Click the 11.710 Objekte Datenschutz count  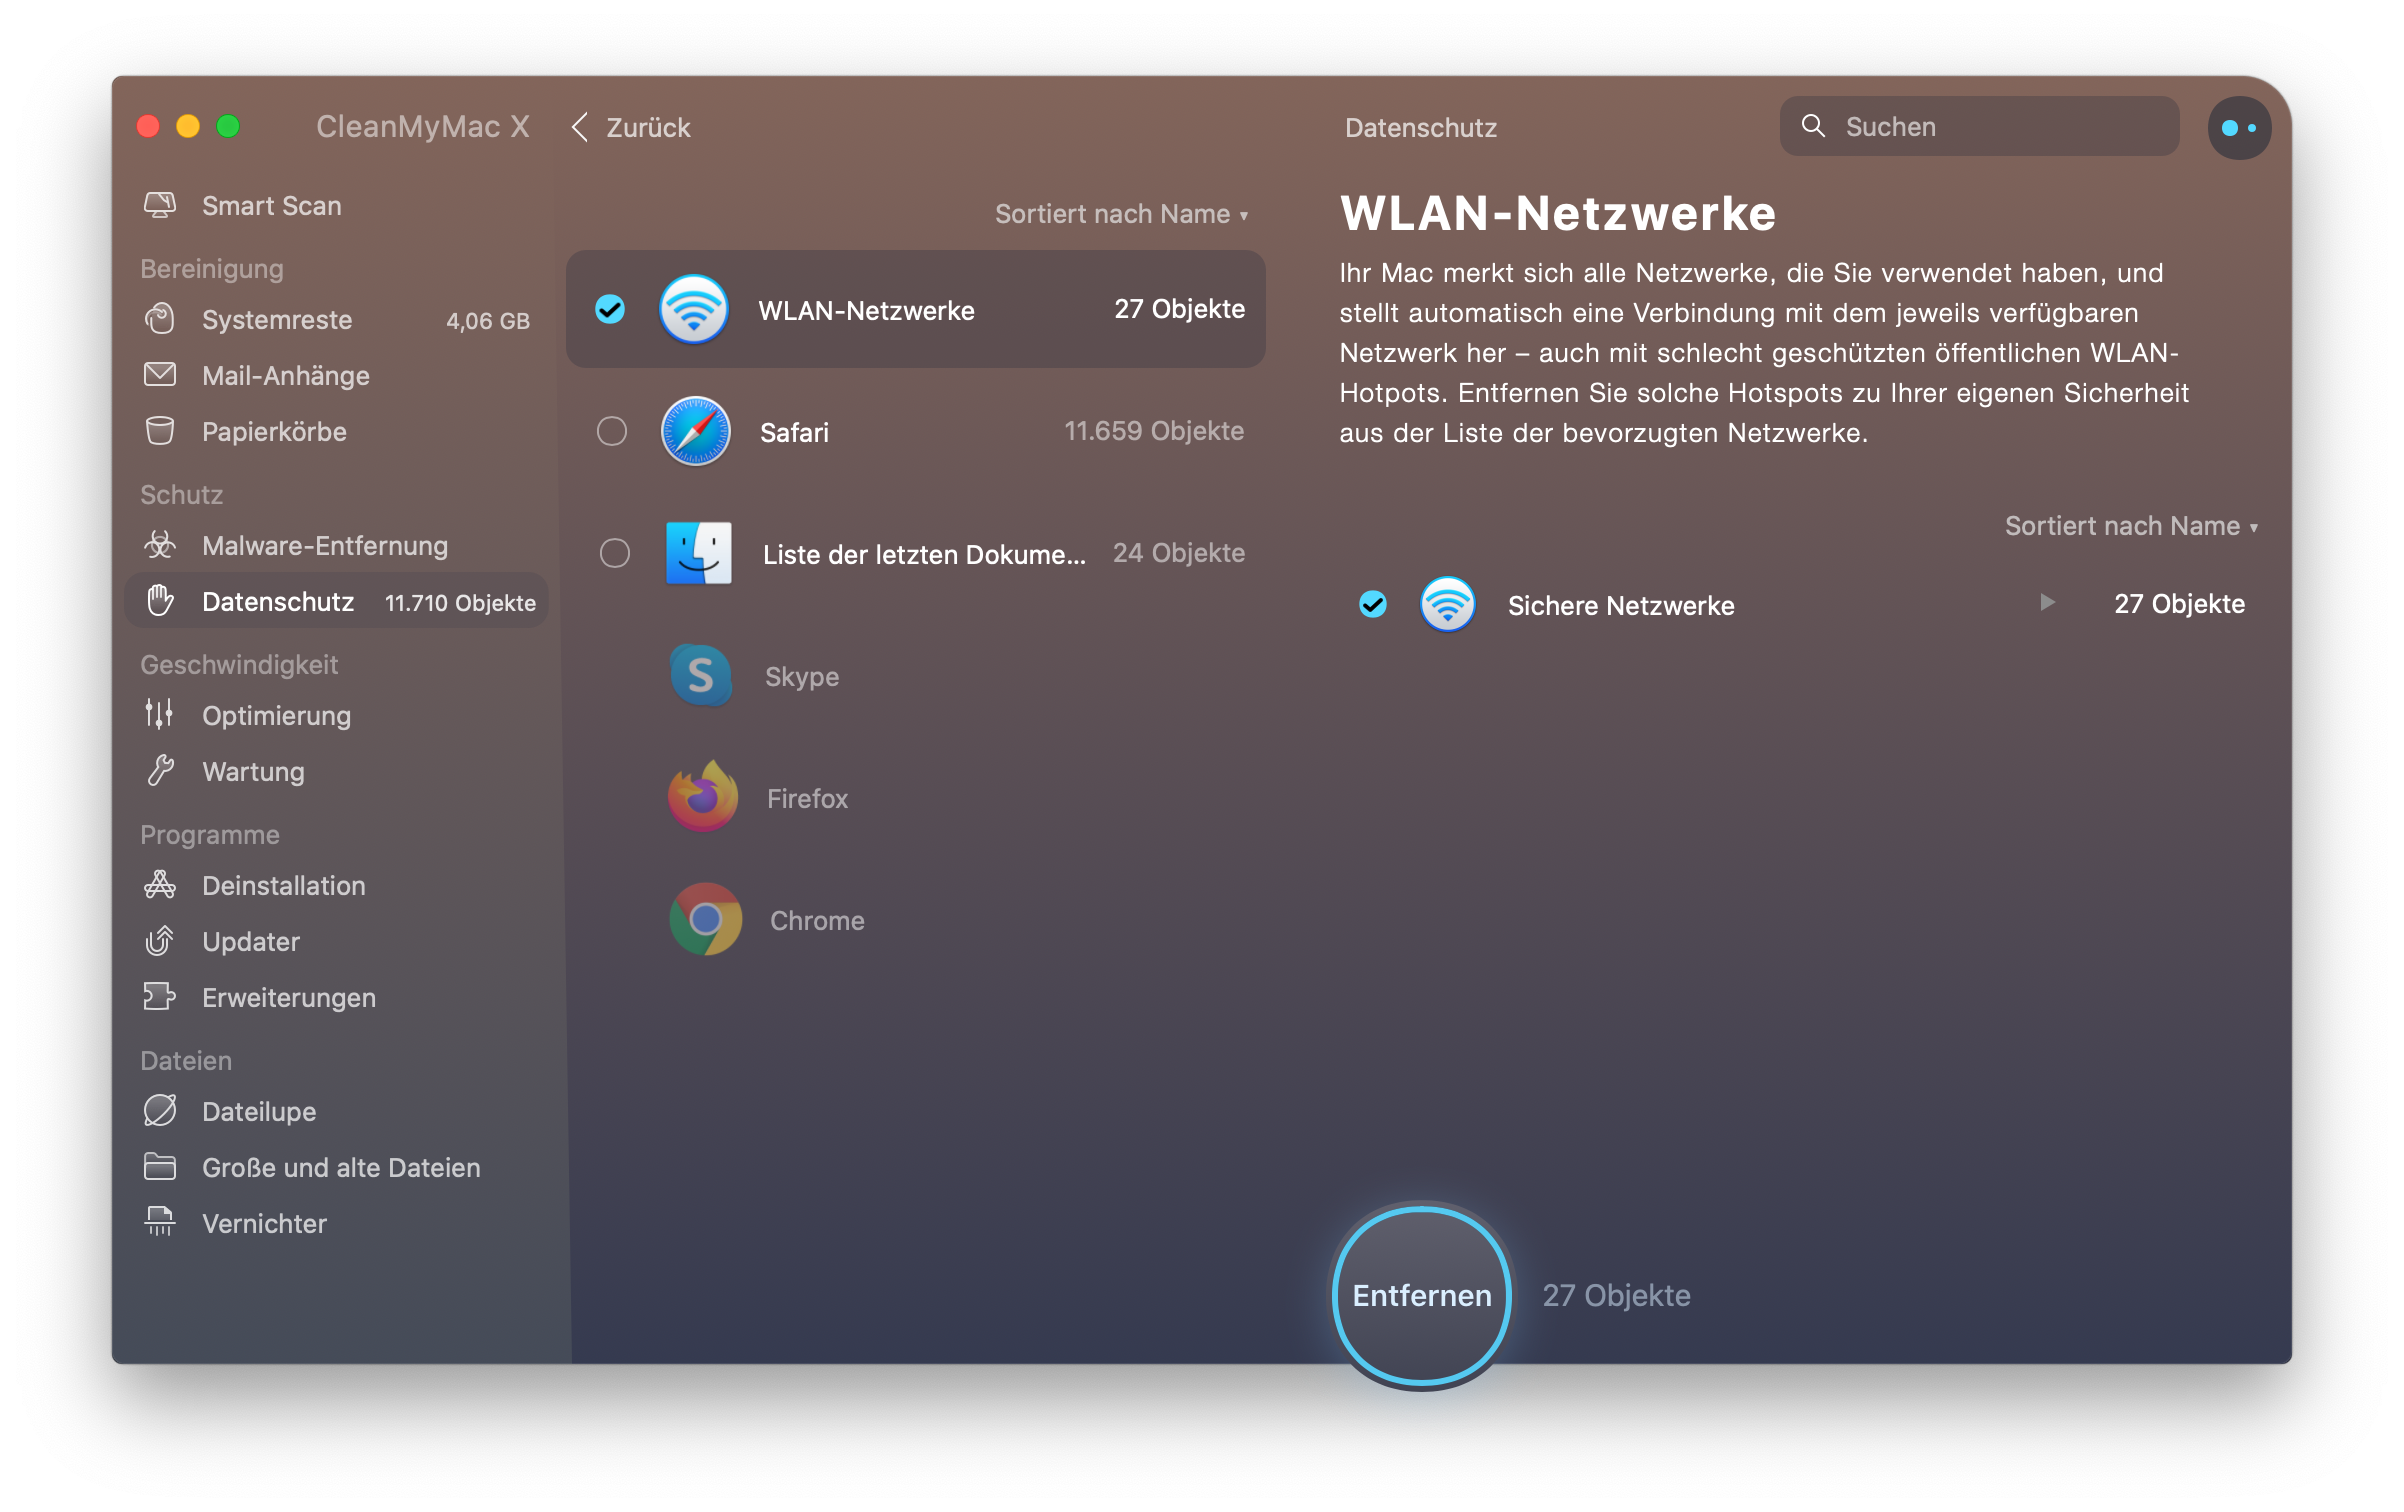460,603
